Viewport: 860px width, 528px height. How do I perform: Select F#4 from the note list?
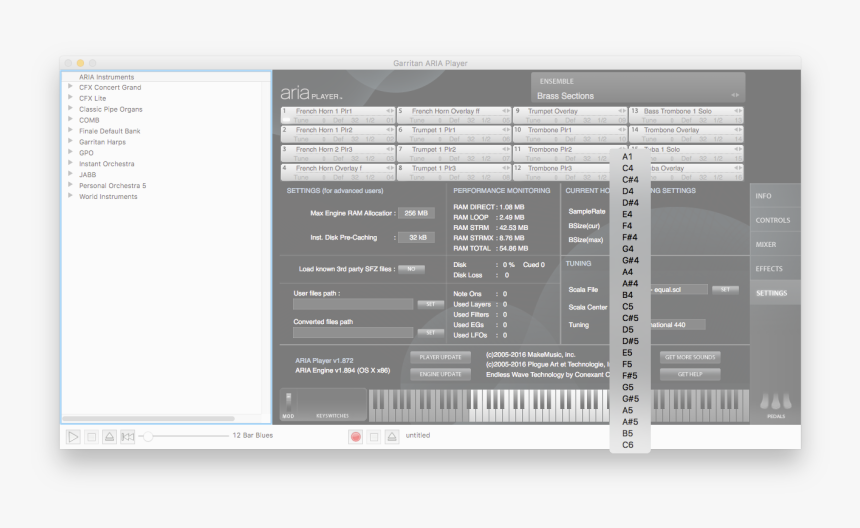(630, 237)
